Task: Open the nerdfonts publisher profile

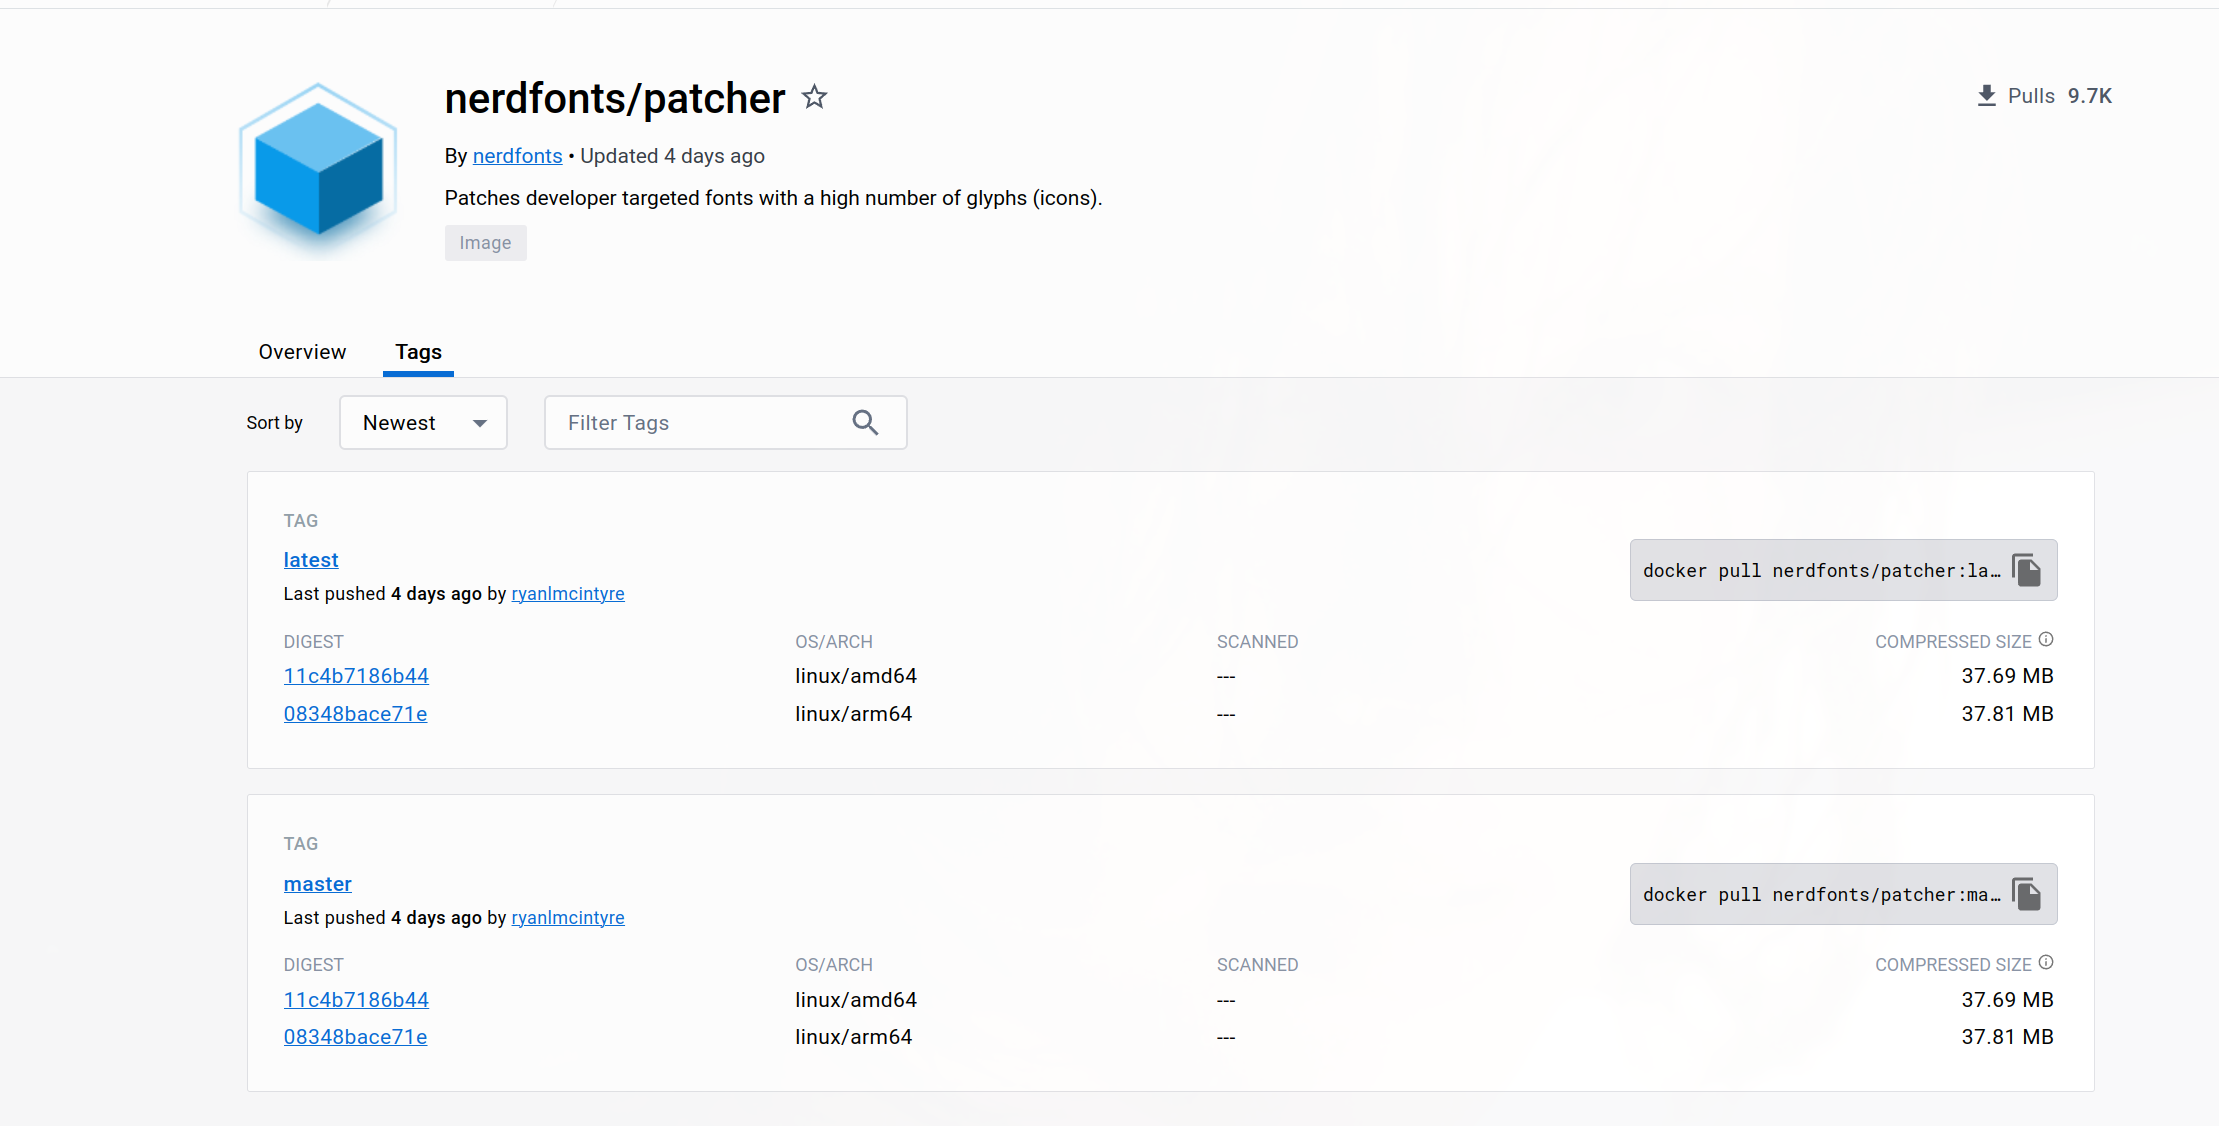Action: point(518,156)
